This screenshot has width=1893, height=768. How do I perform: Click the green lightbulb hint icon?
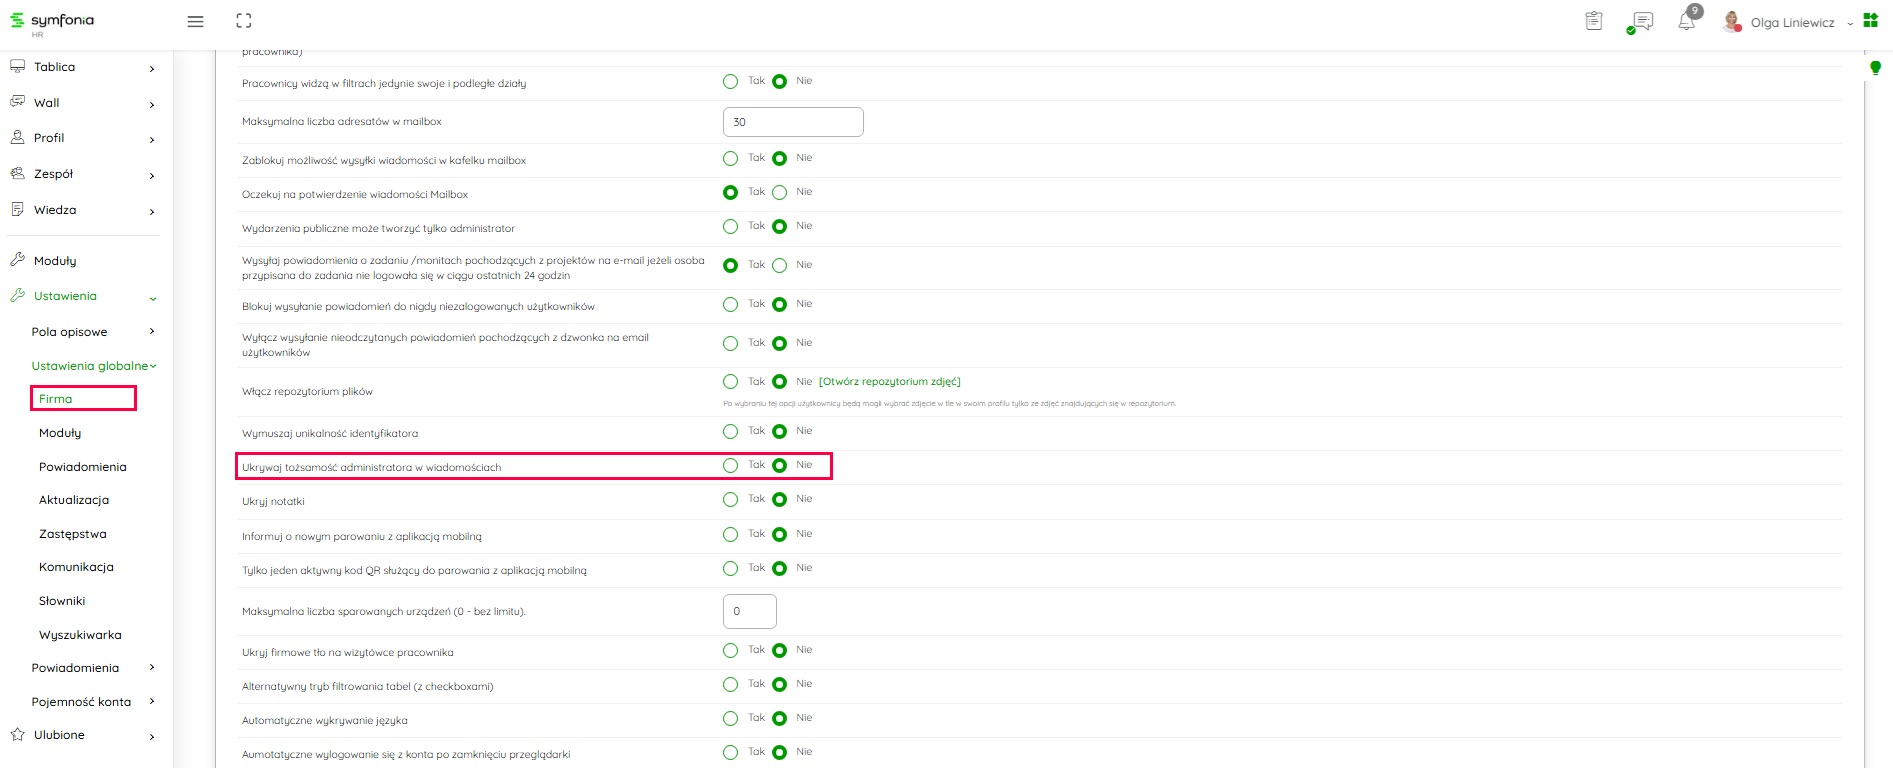[1875, 68]
